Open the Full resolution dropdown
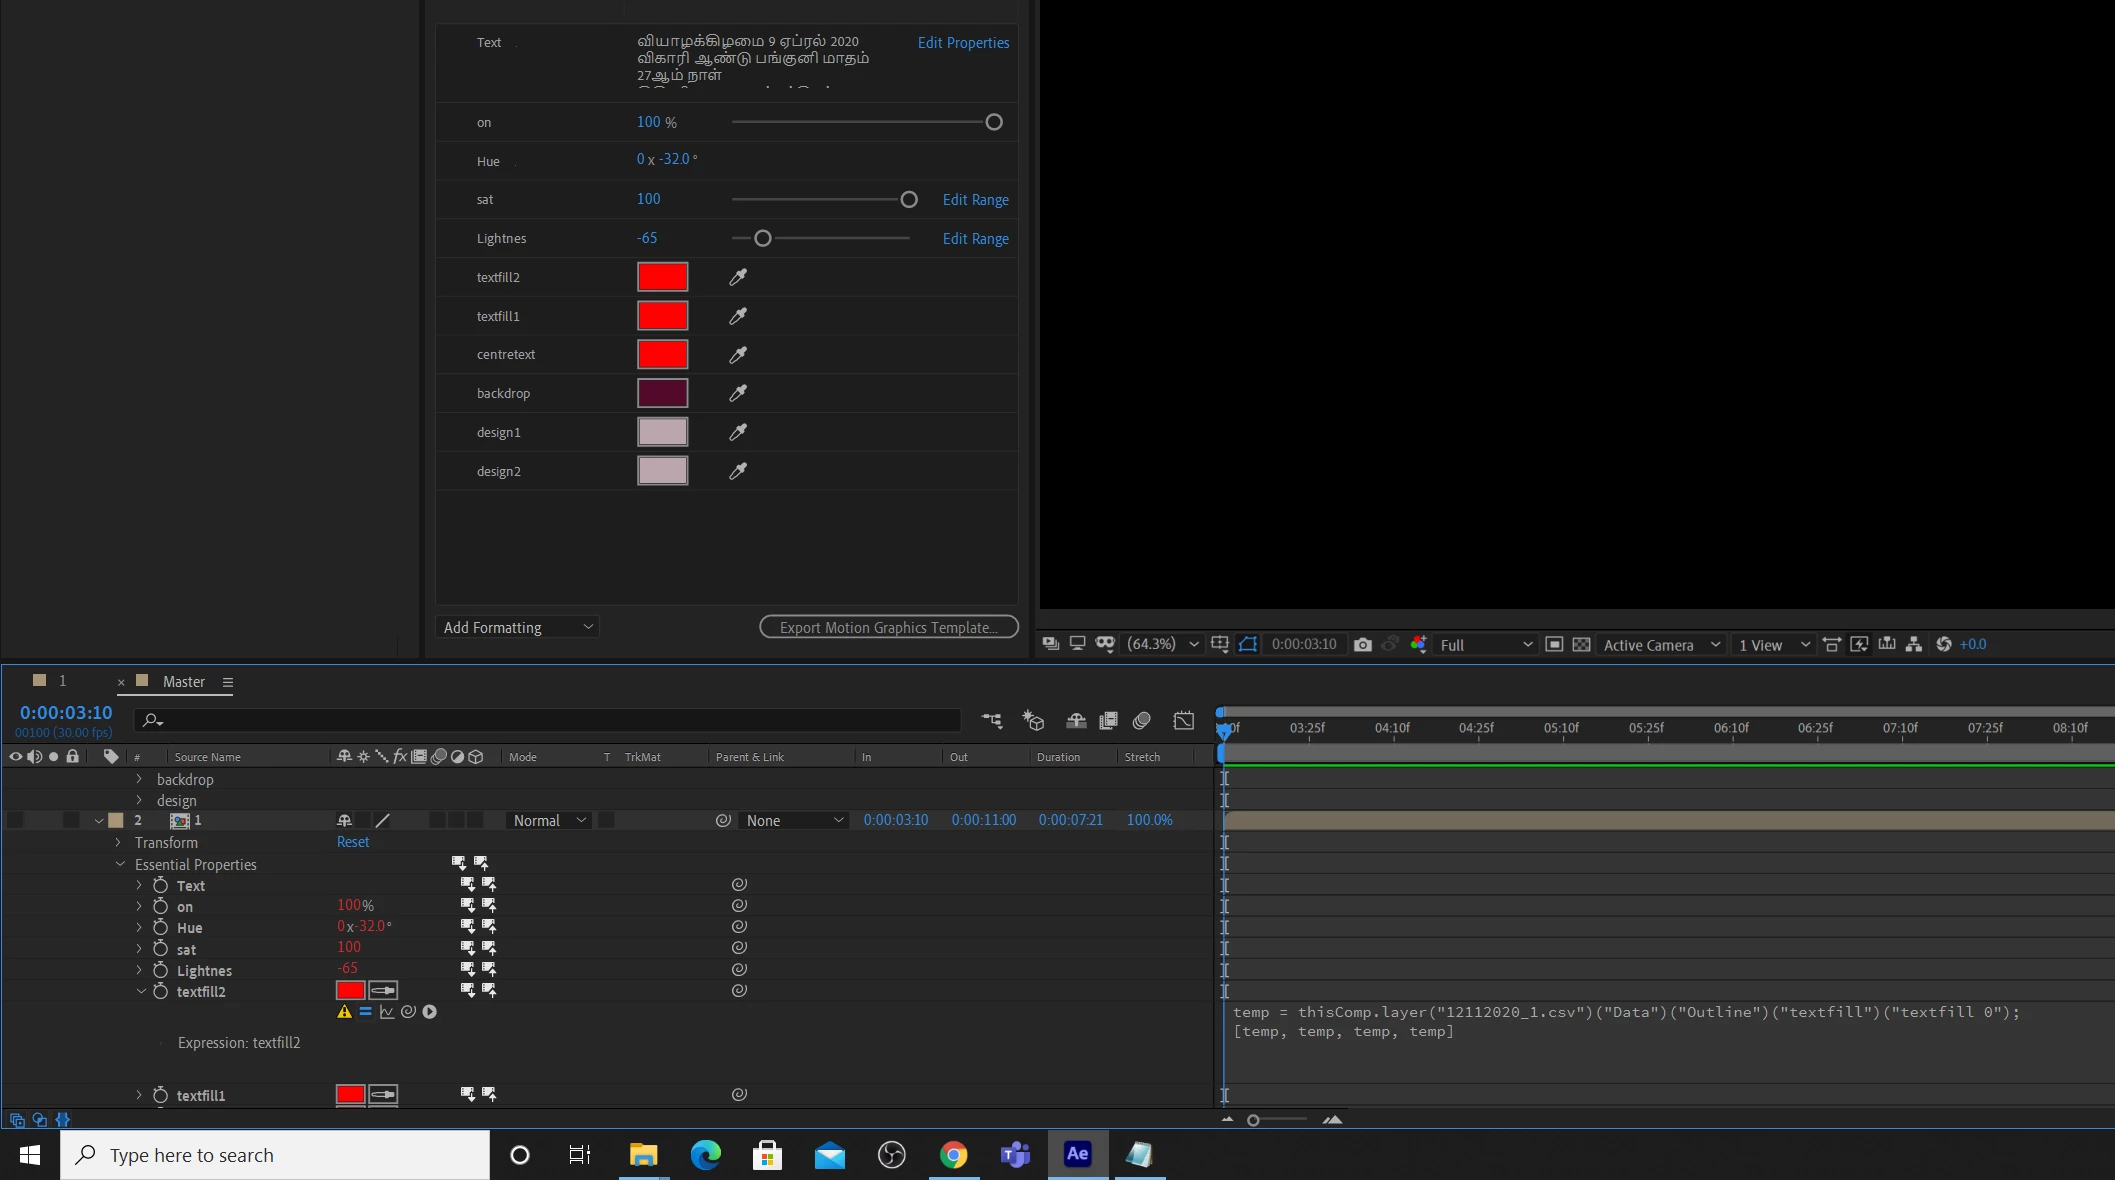This screenshot has height=1180, width=2115. coord(1485,645)
